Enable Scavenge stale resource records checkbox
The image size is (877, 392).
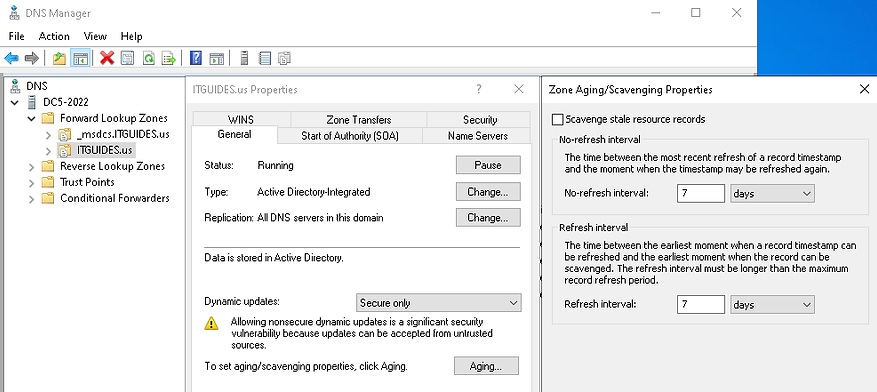pyautogui.click(x=557, y=119)
